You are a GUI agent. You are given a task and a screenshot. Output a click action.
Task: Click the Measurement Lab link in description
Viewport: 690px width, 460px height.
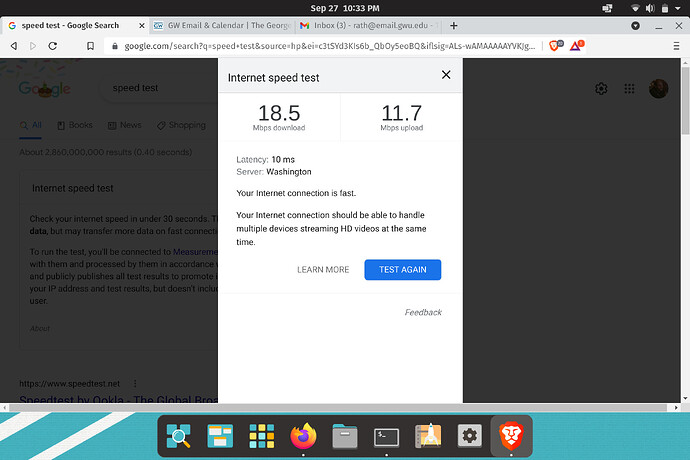click(x=195, y=252)
